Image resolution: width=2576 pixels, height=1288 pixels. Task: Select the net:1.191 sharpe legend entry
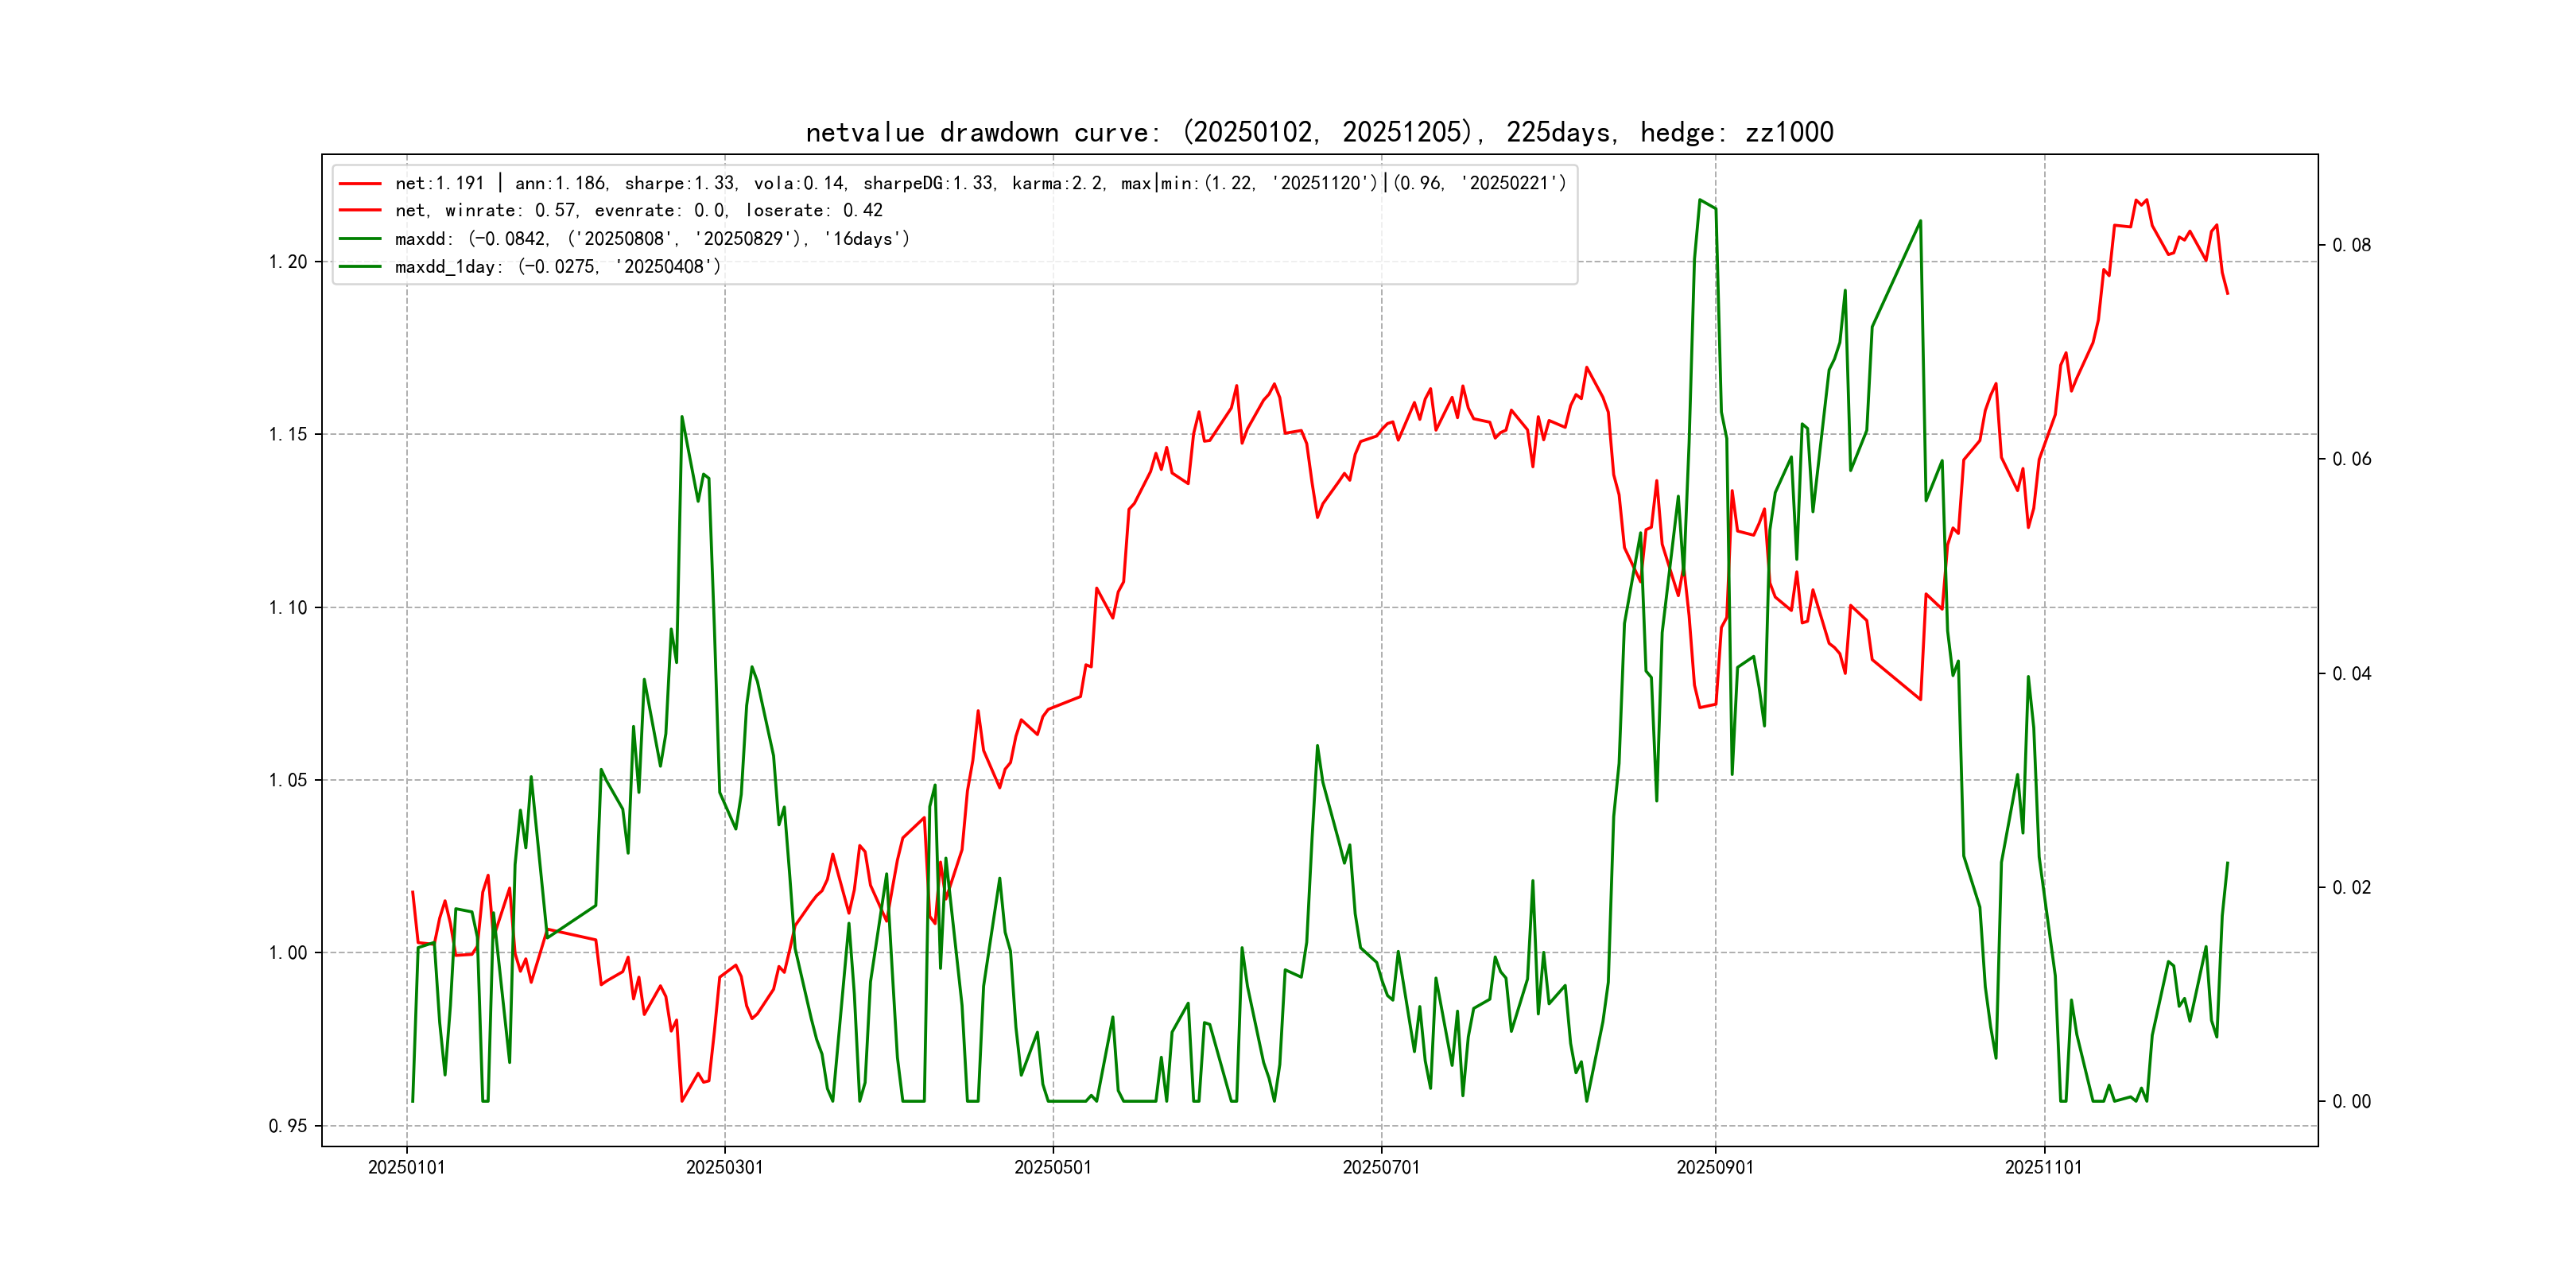[980, 184]
